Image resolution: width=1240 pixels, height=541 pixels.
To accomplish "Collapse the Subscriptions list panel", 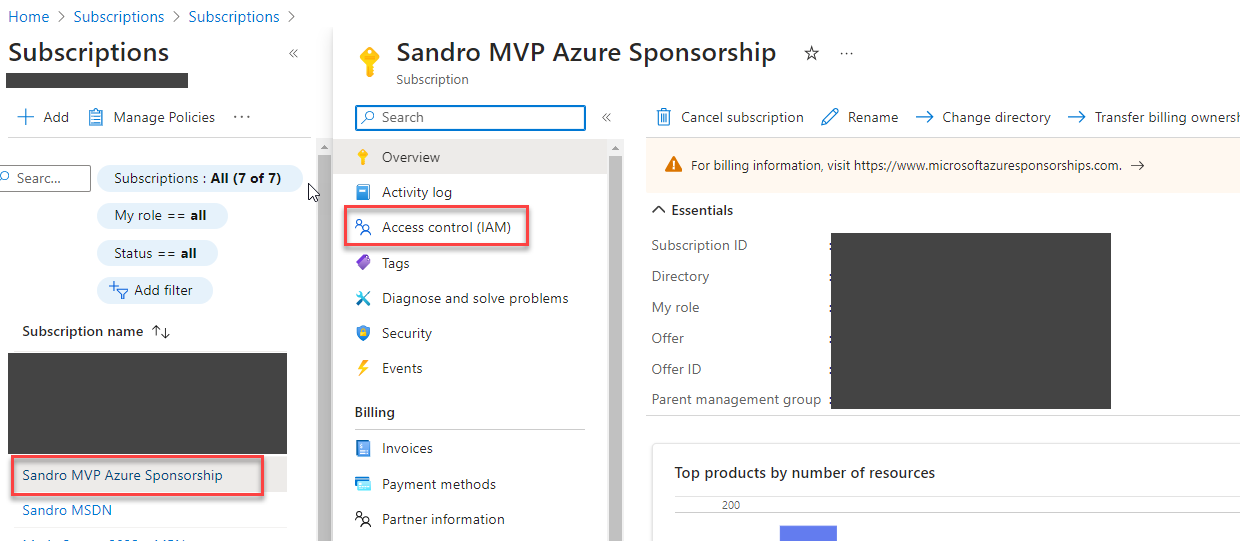I will [293, 54].
